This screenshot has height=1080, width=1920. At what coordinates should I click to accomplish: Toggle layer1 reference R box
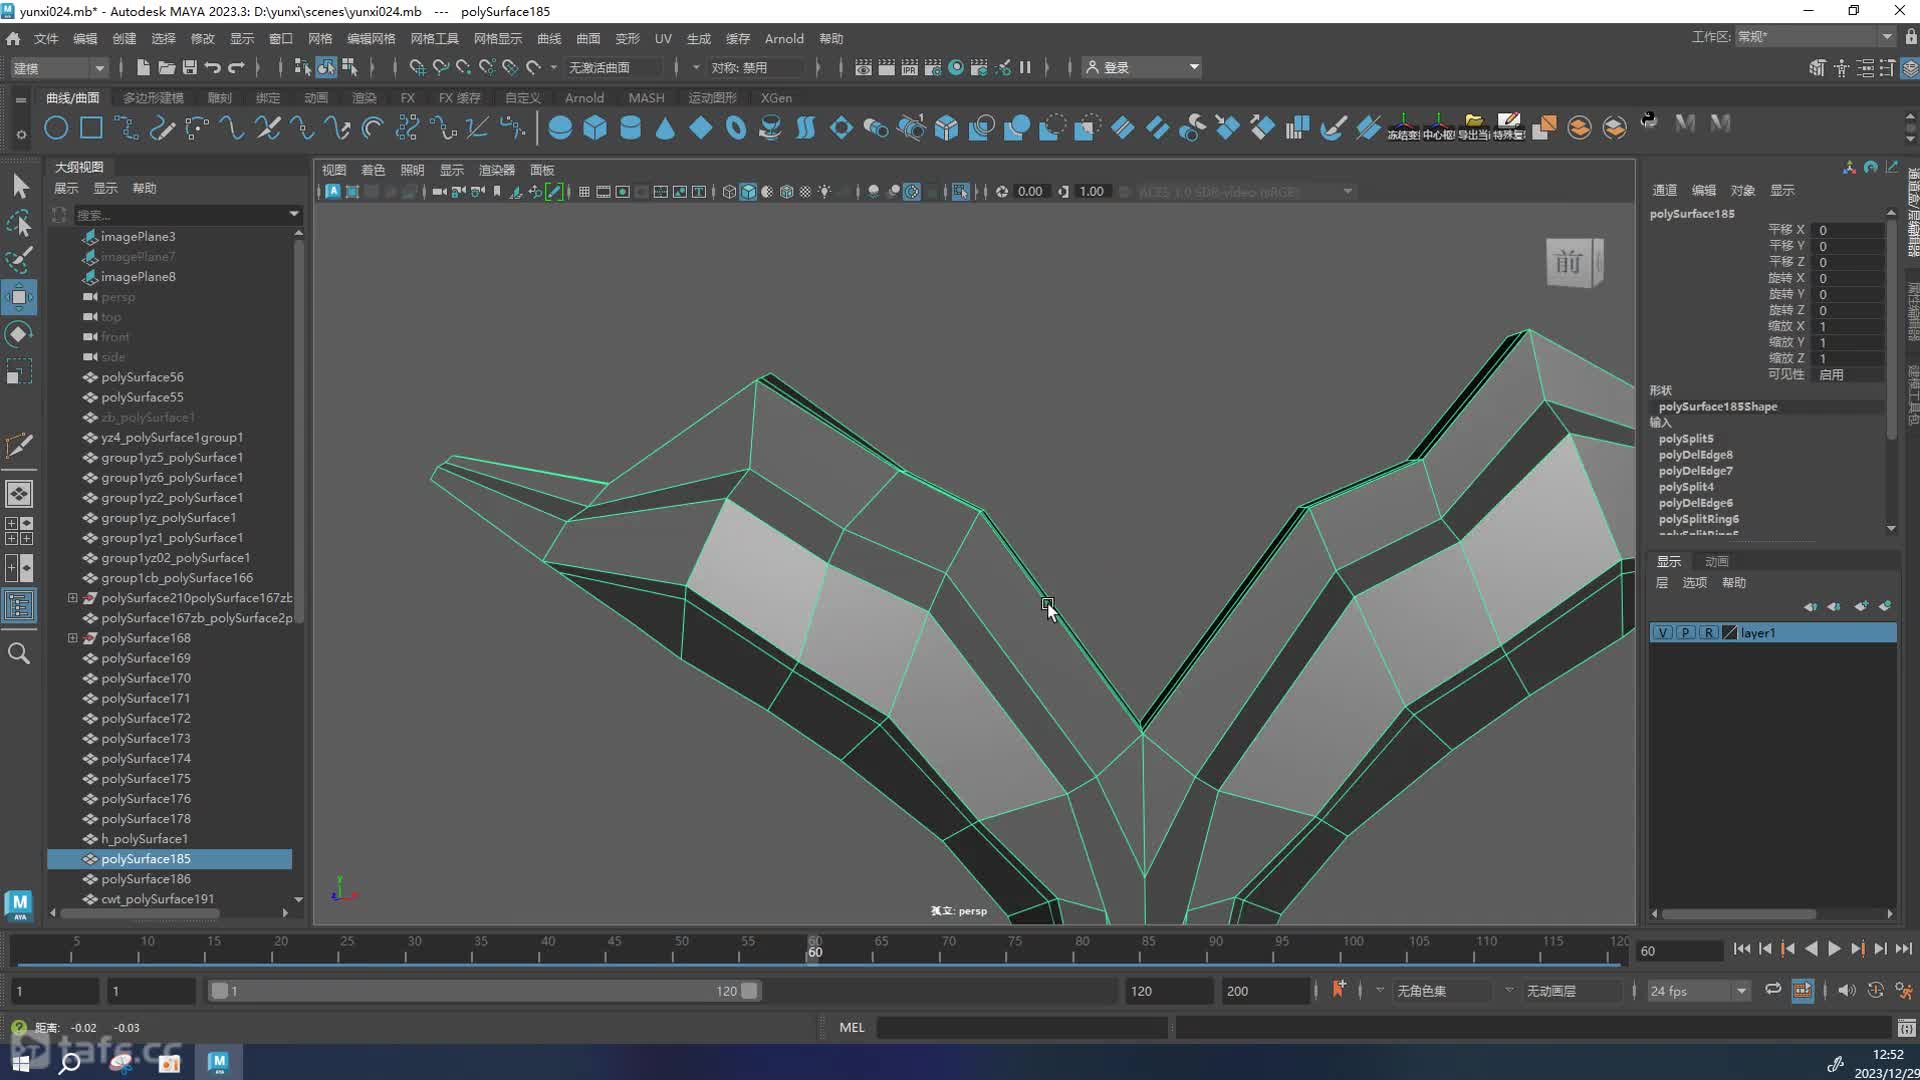click(1709, 633)
